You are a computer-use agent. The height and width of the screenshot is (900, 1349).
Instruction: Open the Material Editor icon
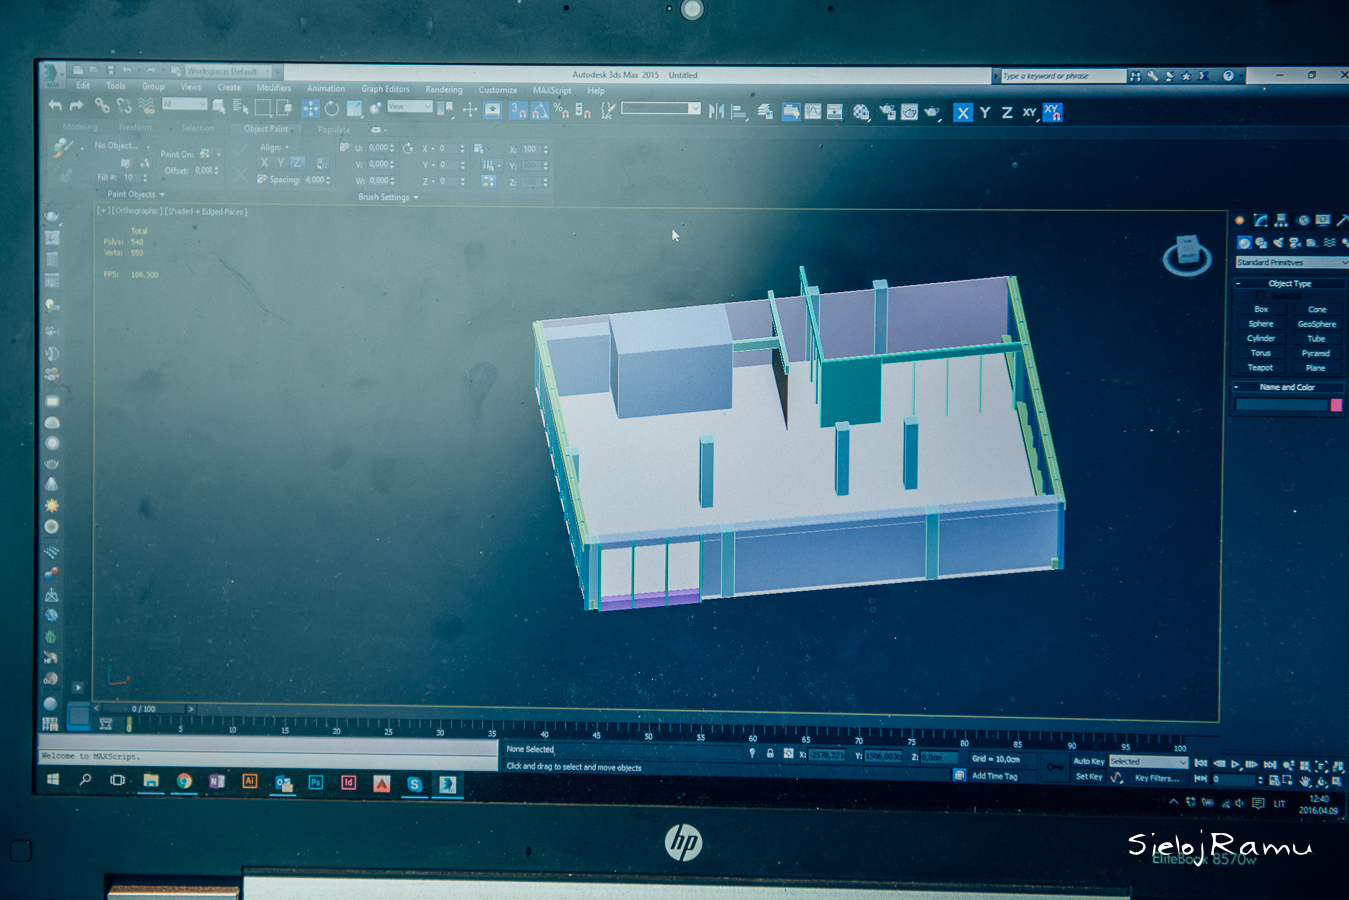[861, 113]
